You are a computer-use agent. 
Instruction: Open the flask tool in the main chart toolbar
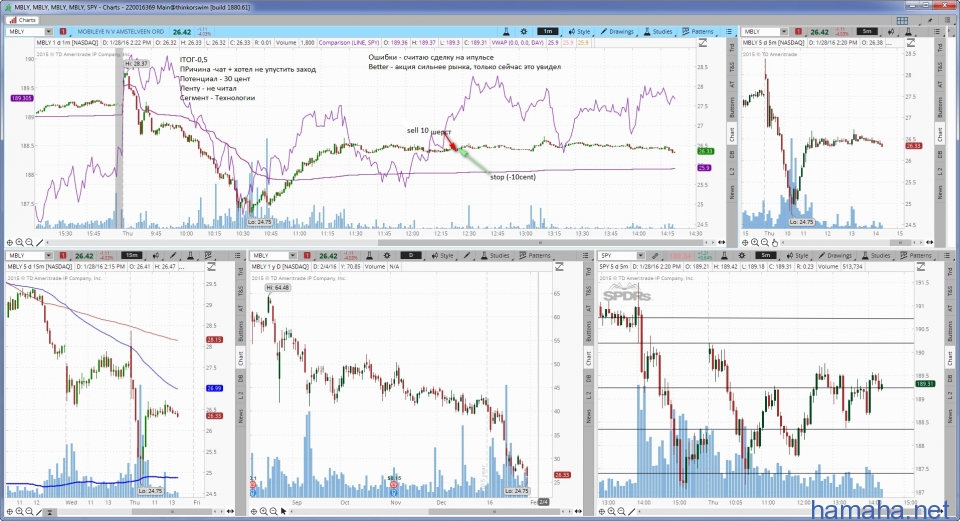point(506,31)
